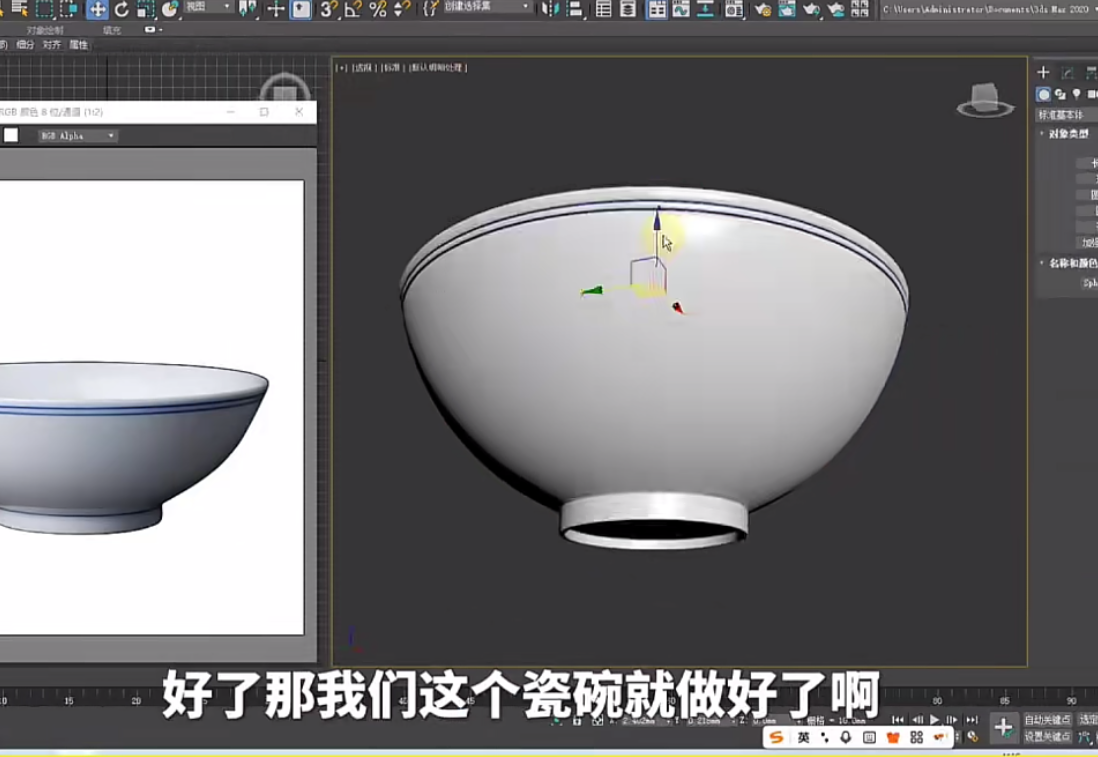Toggle Angle Snap on the toolbar
Screen dimensions: 1098x757
tap(353, 9)
